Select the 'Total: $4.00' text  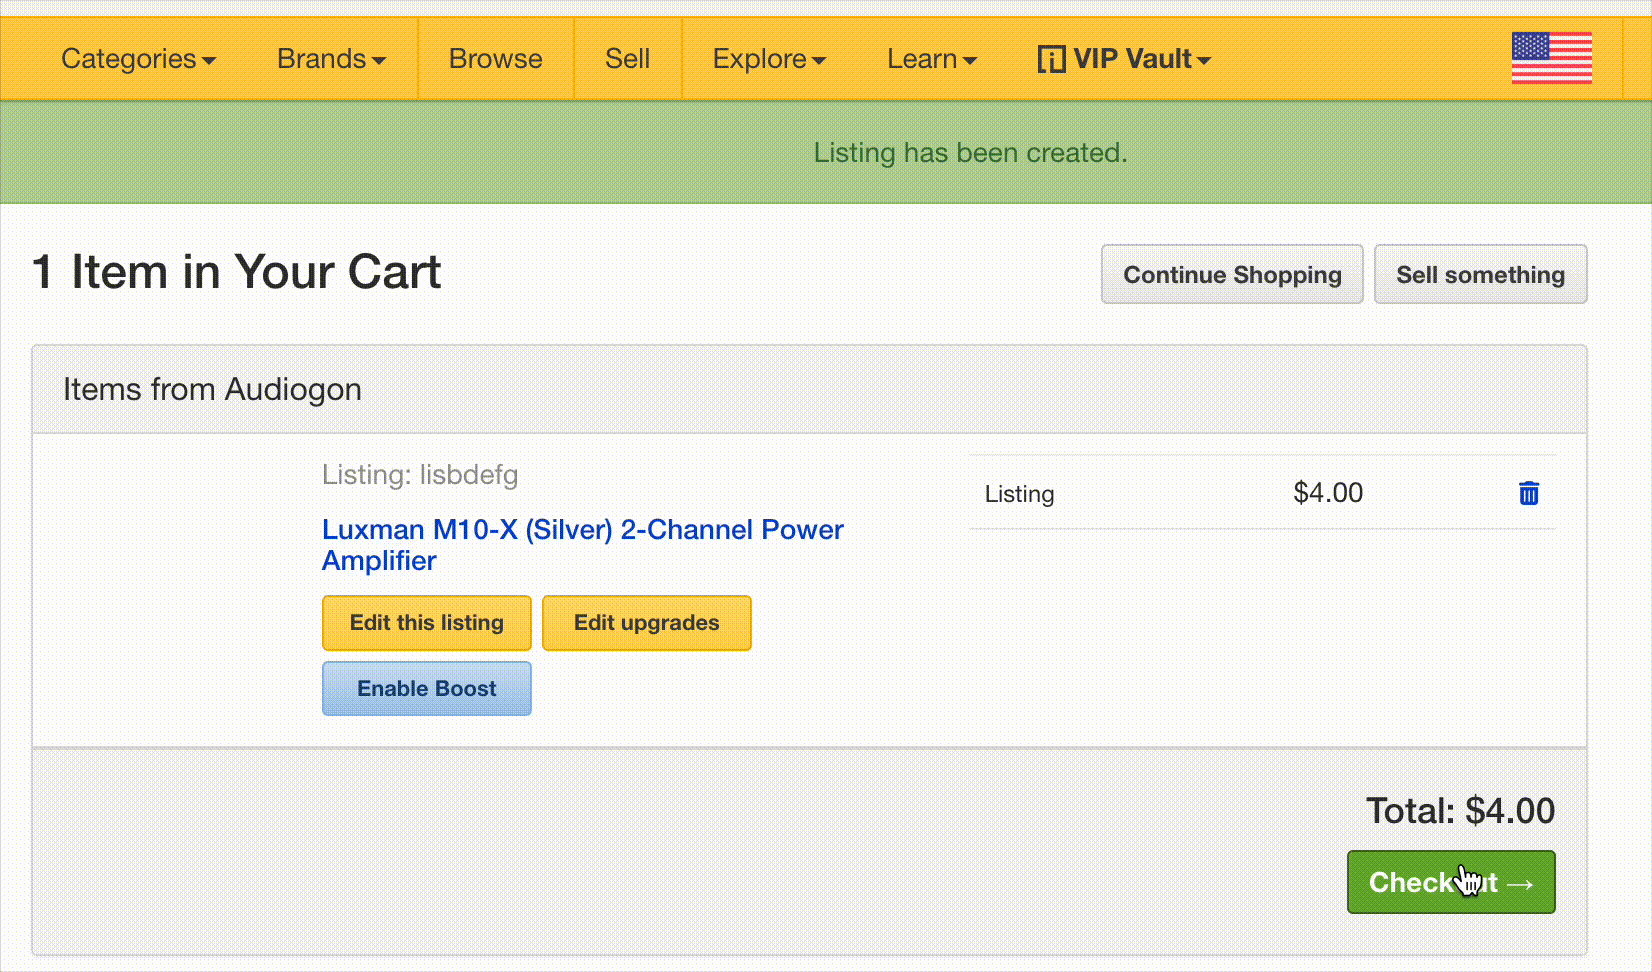(x=1460, y=811)
